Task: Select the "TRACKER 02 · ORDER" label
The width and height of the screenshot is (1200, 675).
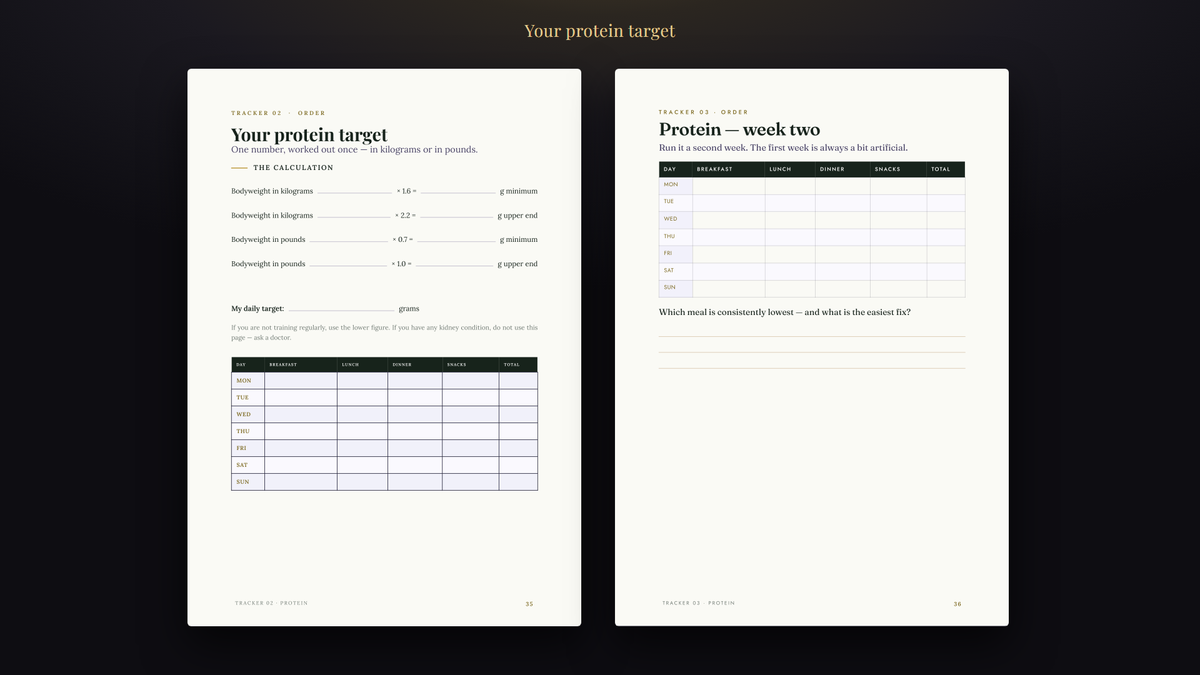Action: click(x=278, y=113)
